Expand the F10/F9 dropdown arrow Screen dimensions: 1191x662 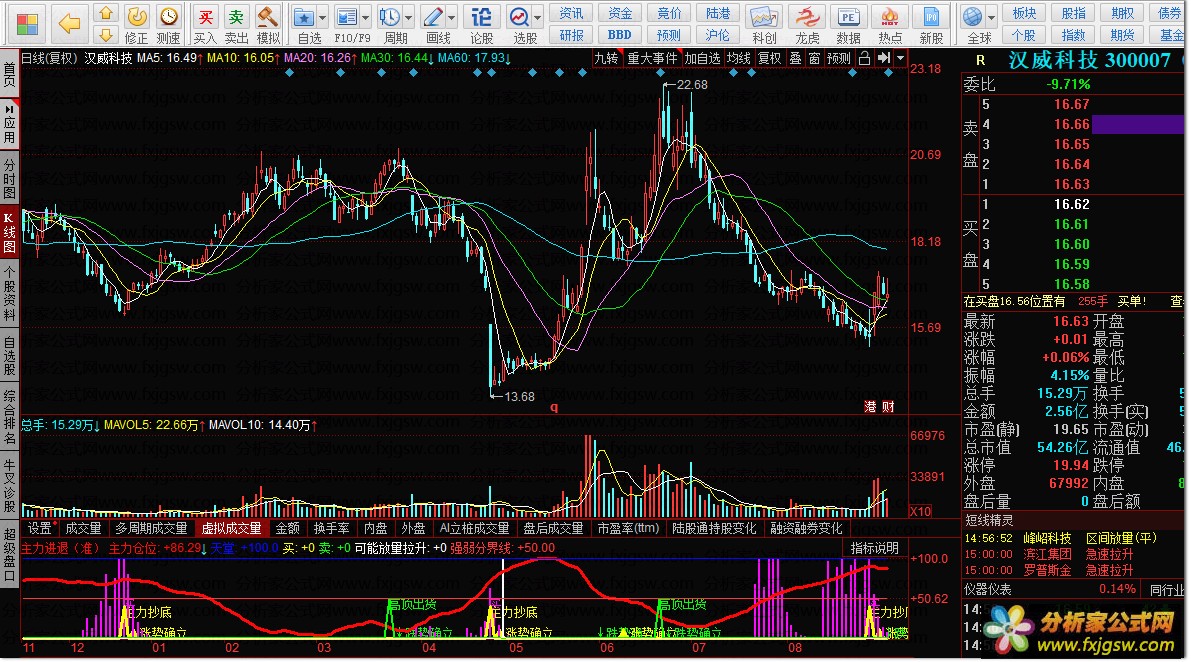tap(365, 17)
